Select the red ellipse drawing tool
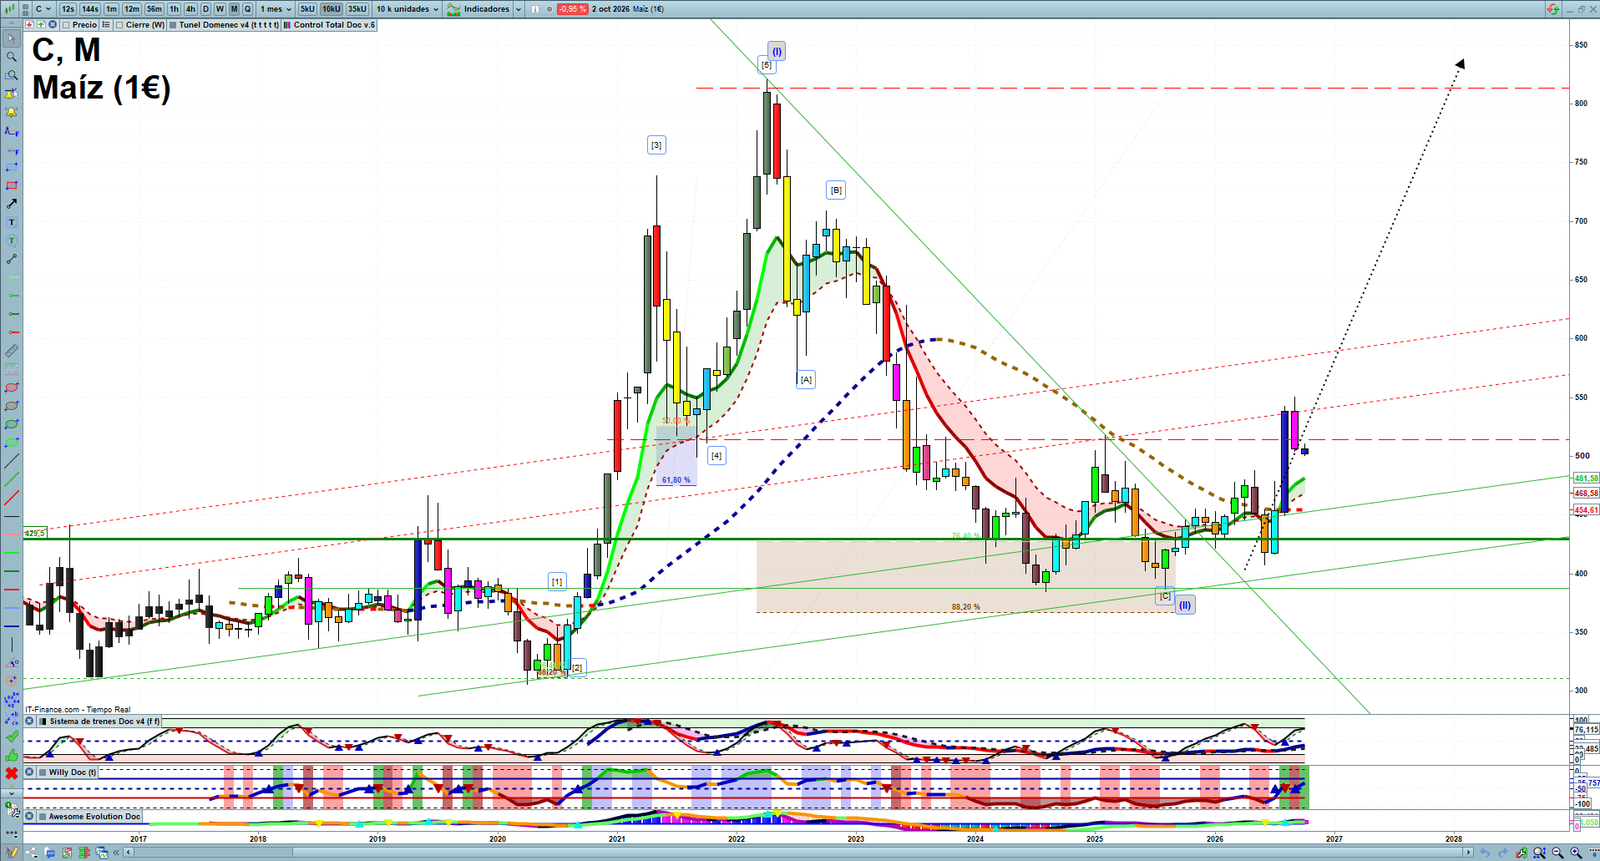Screen dimensions: 1600x861 [x=12, y=387]
